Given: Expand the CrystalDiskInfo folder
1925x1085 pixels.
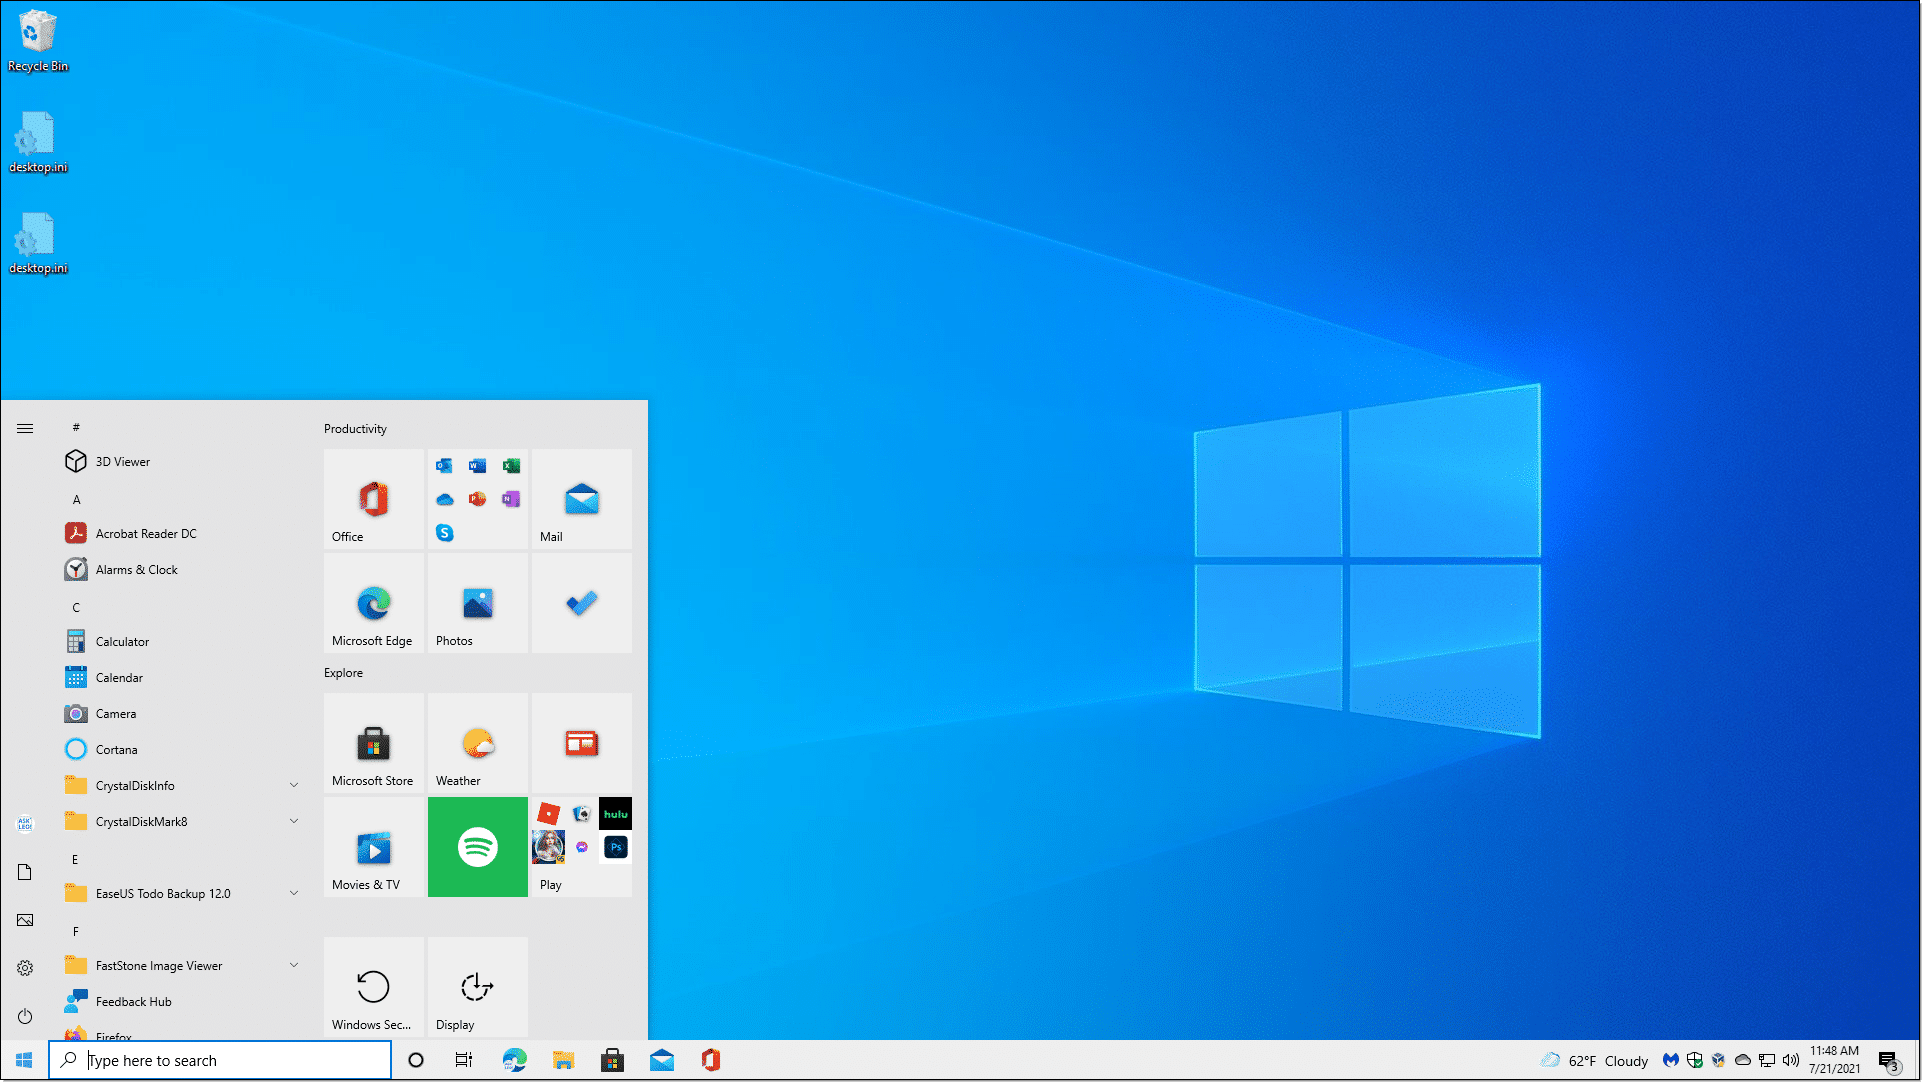Looking at the screenshot, I should pos(182,786).
